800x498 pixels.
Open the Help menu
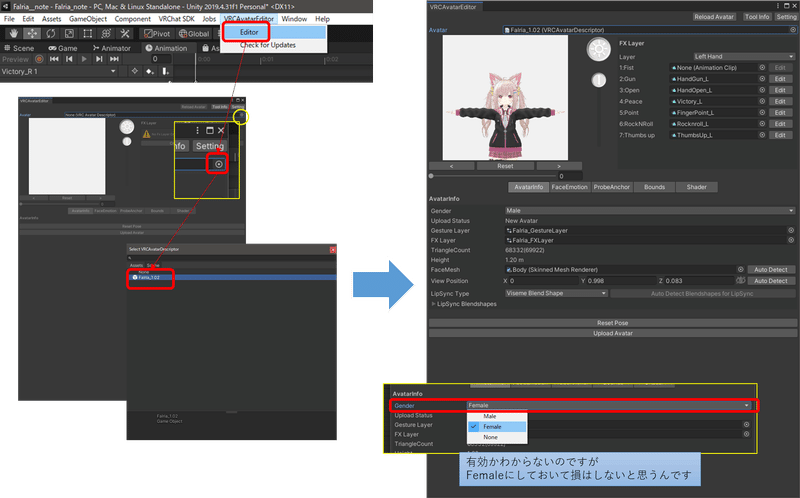point(322,19)
